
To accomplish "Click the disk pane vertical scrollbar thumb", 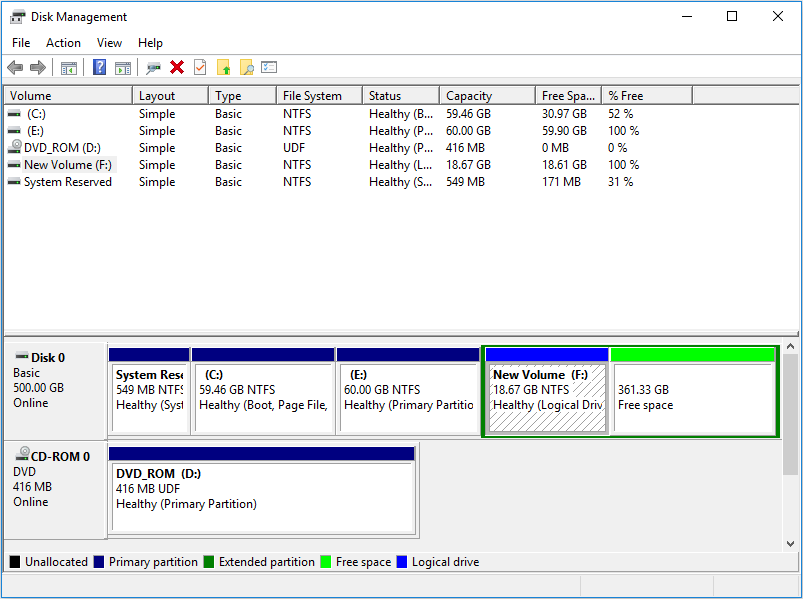I will 790,414.
